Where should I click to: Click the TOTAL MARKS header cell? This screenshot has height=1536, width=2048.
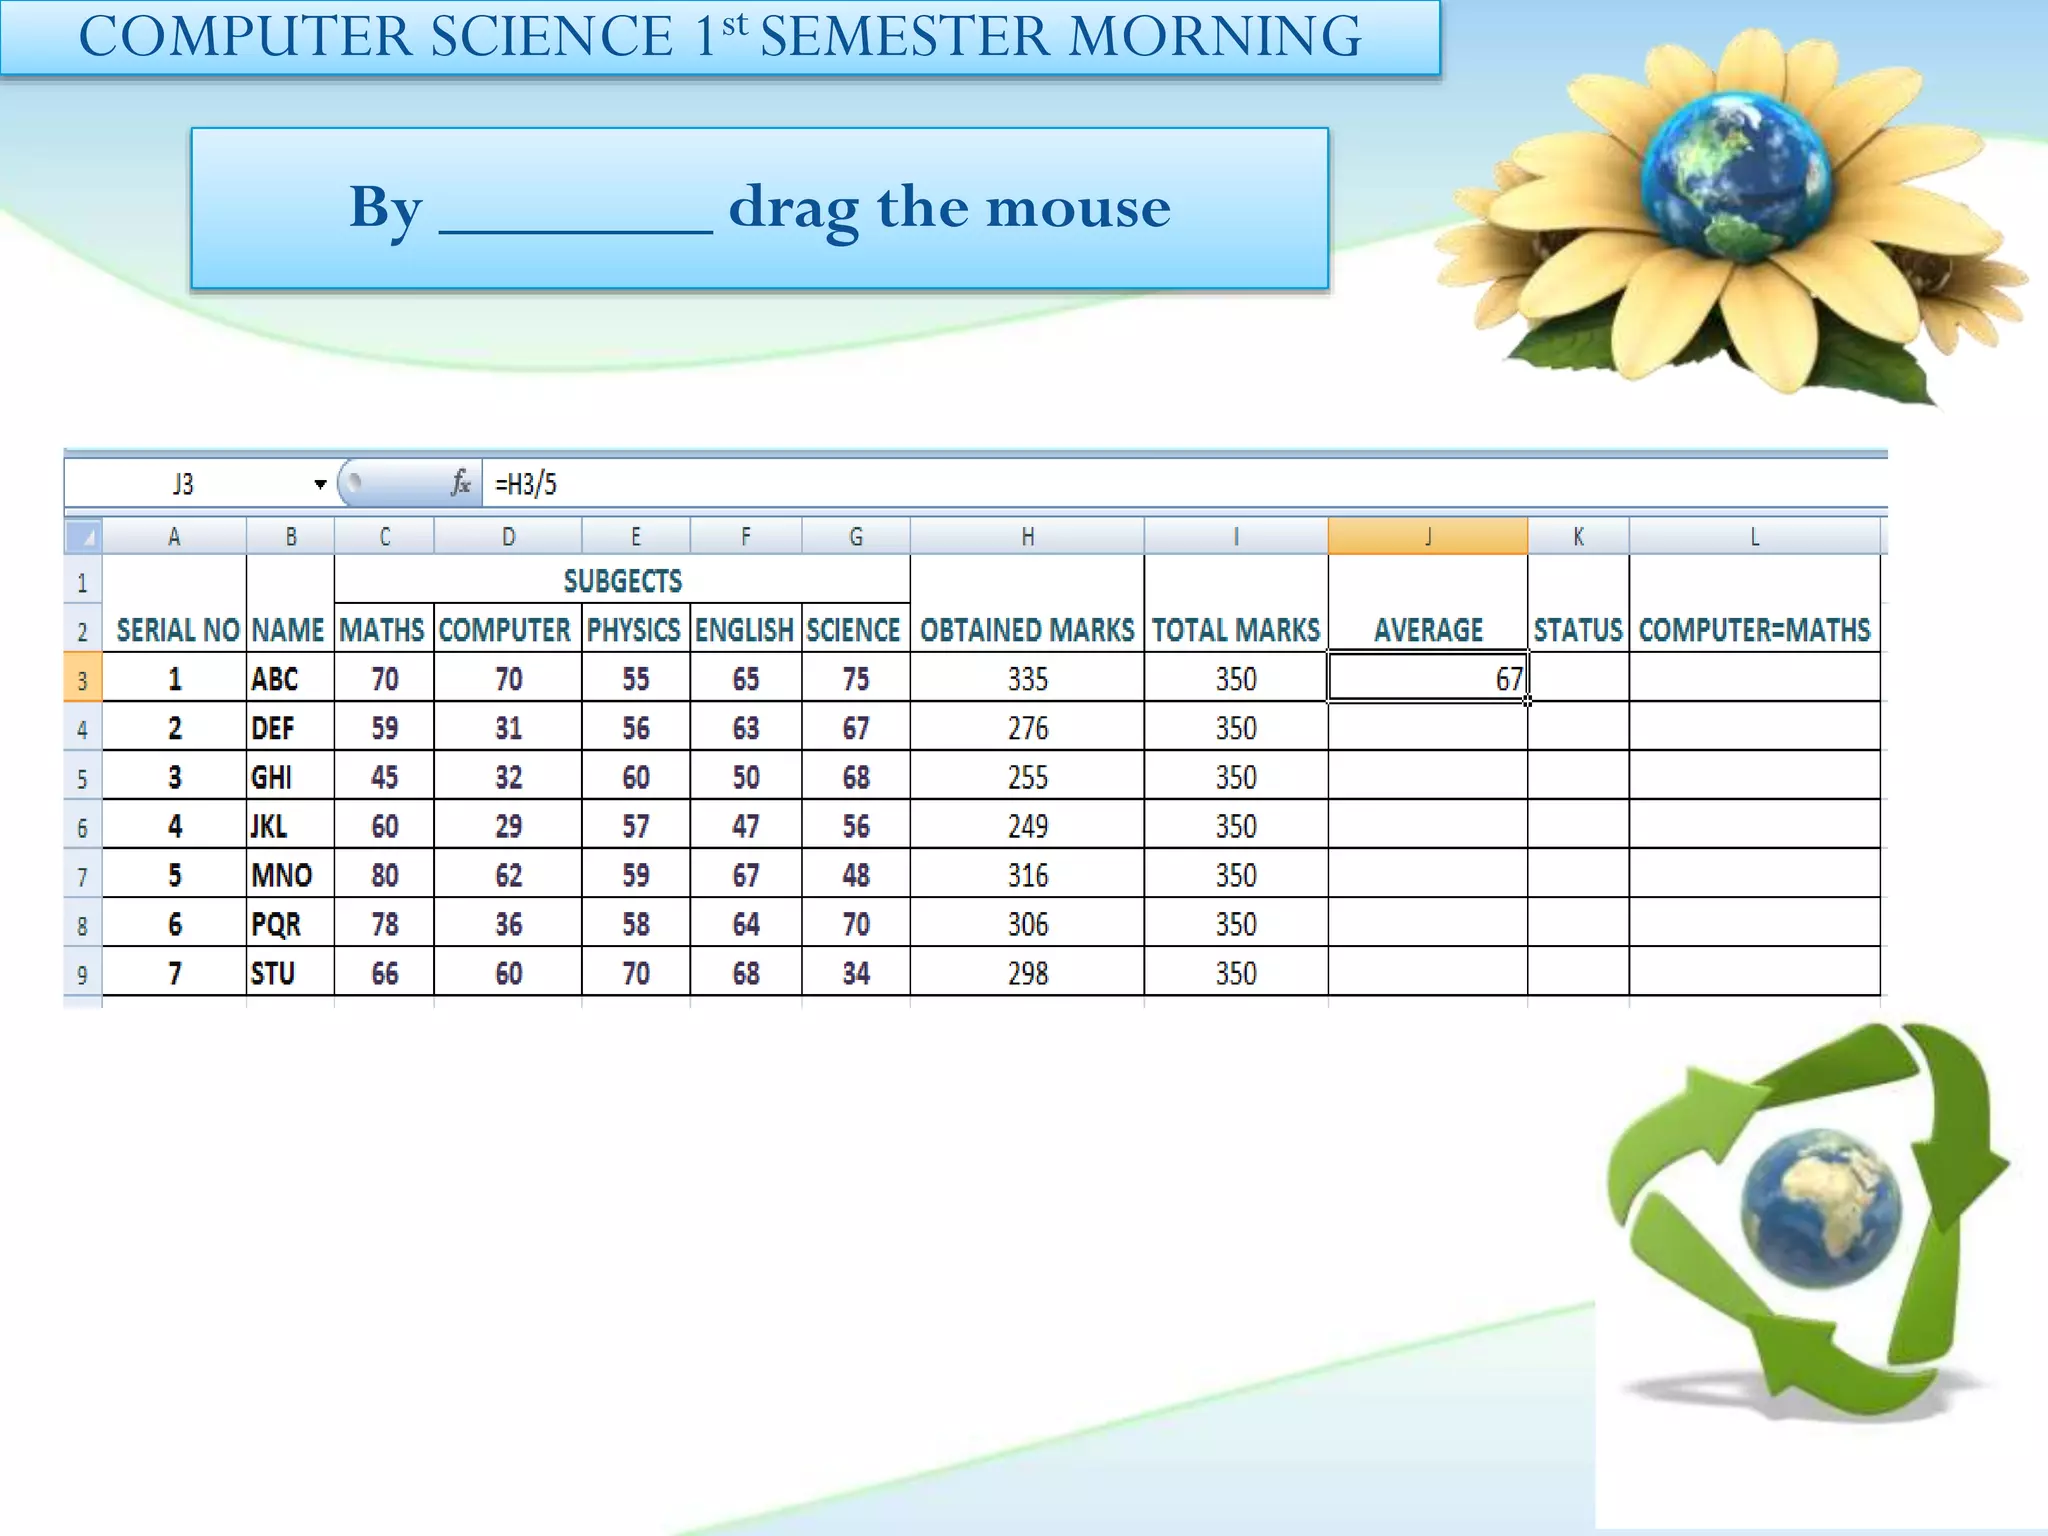tap(1236, 605)
